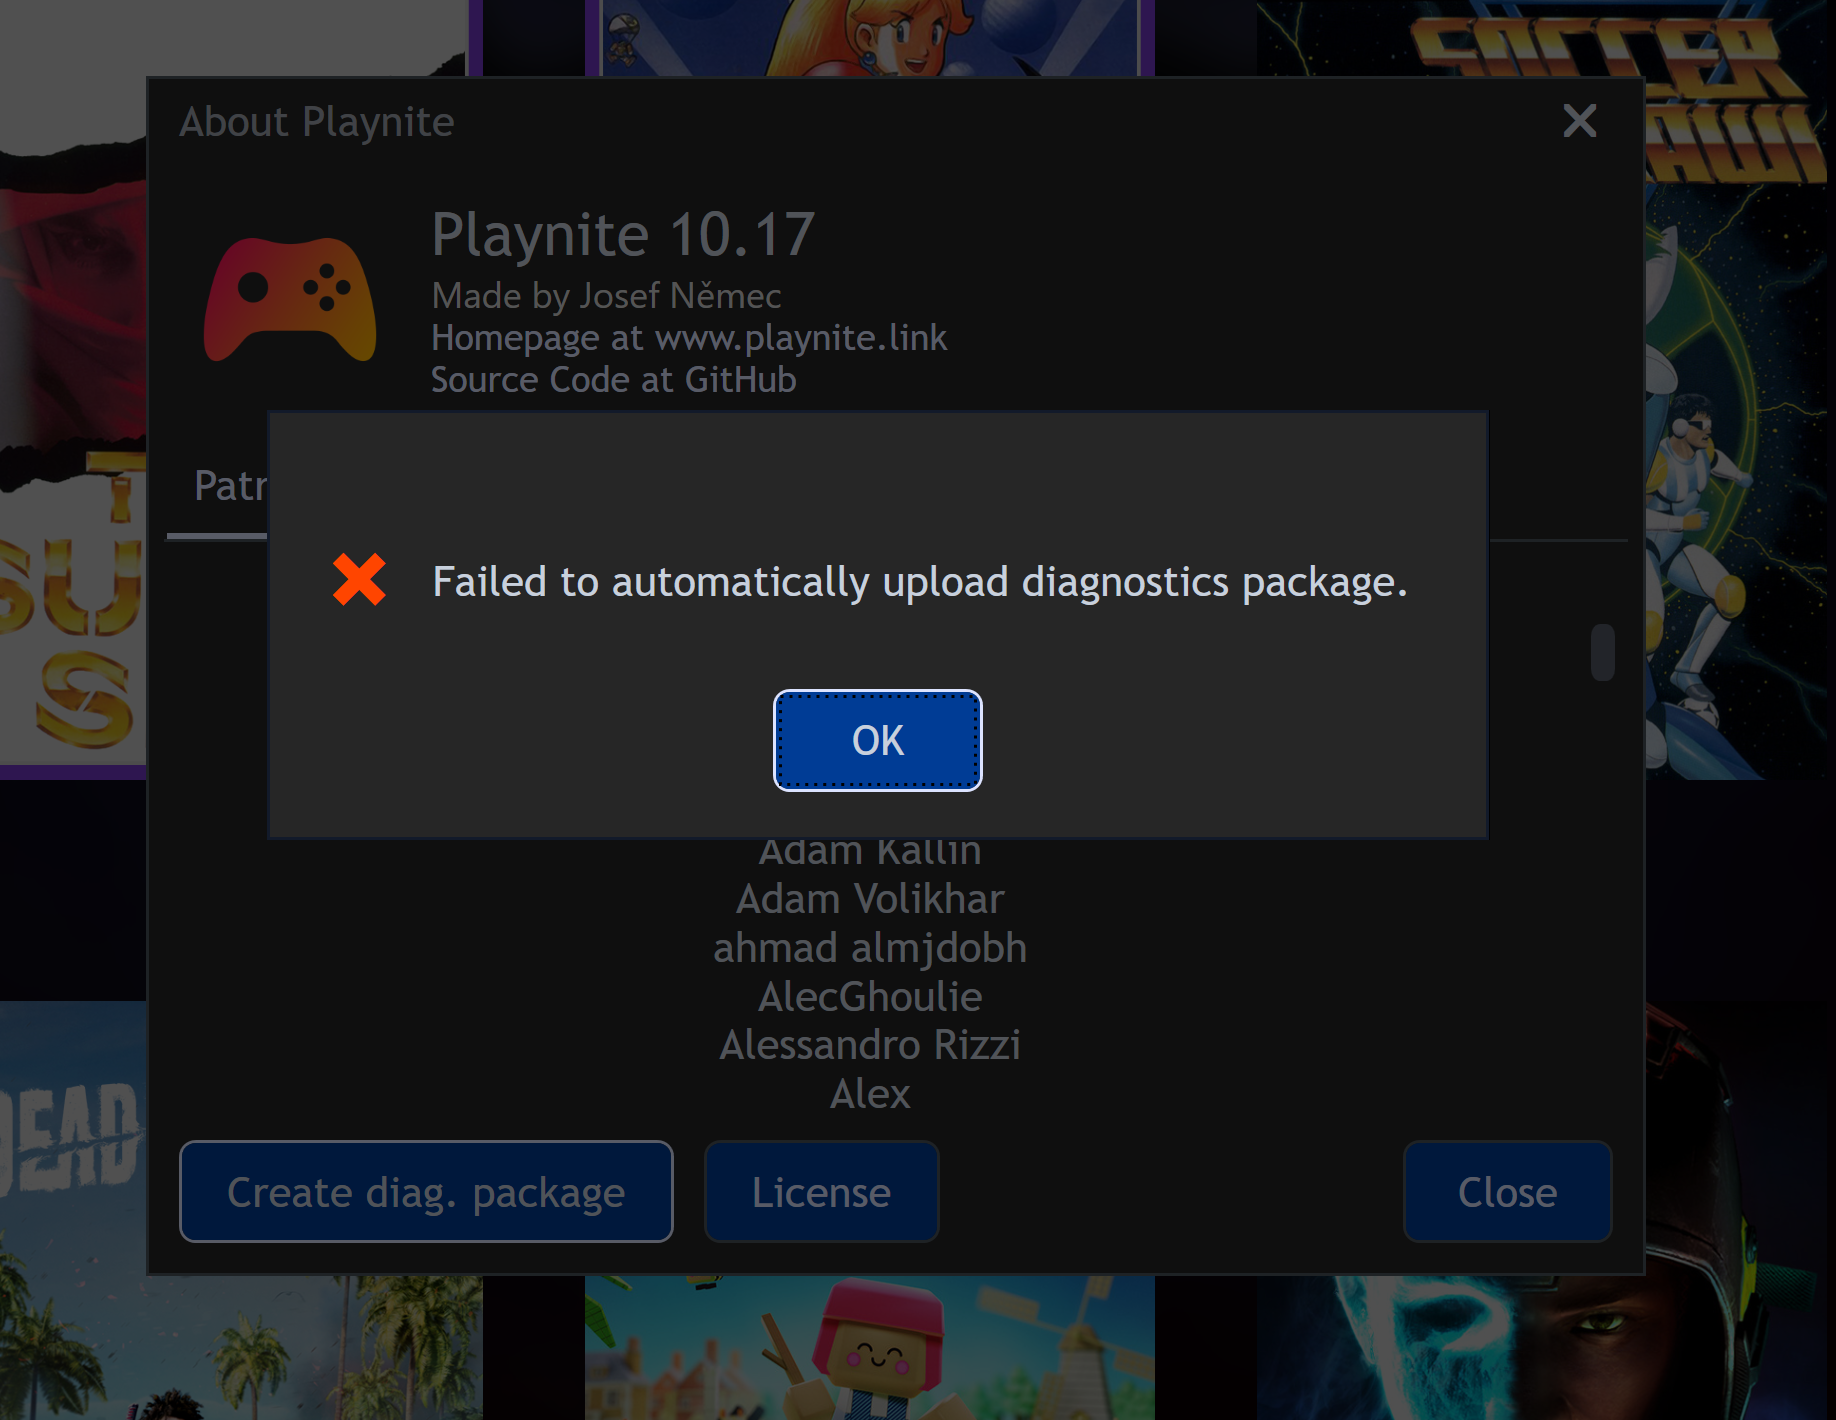Click the DEAD game cover on the left
1836x1420 pixels.
coord(70,1140)
